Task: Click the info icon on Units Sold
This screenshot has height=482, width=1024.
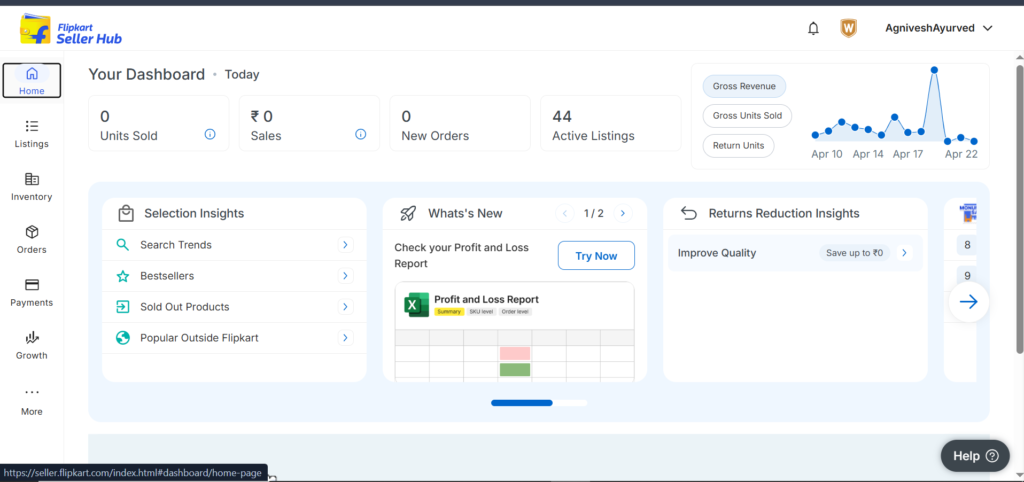Action: coord(210,134)
